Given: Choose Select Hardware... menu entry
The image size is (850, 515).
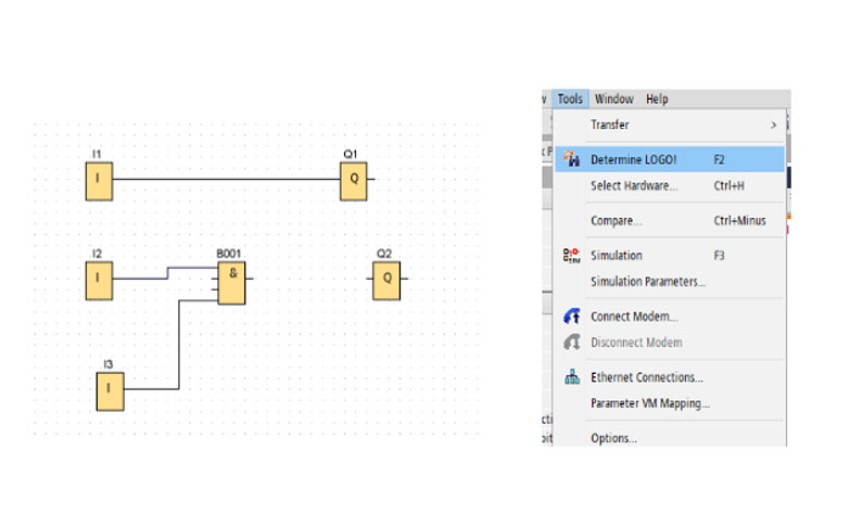Looking at the screenshot, I should (669, 185).
